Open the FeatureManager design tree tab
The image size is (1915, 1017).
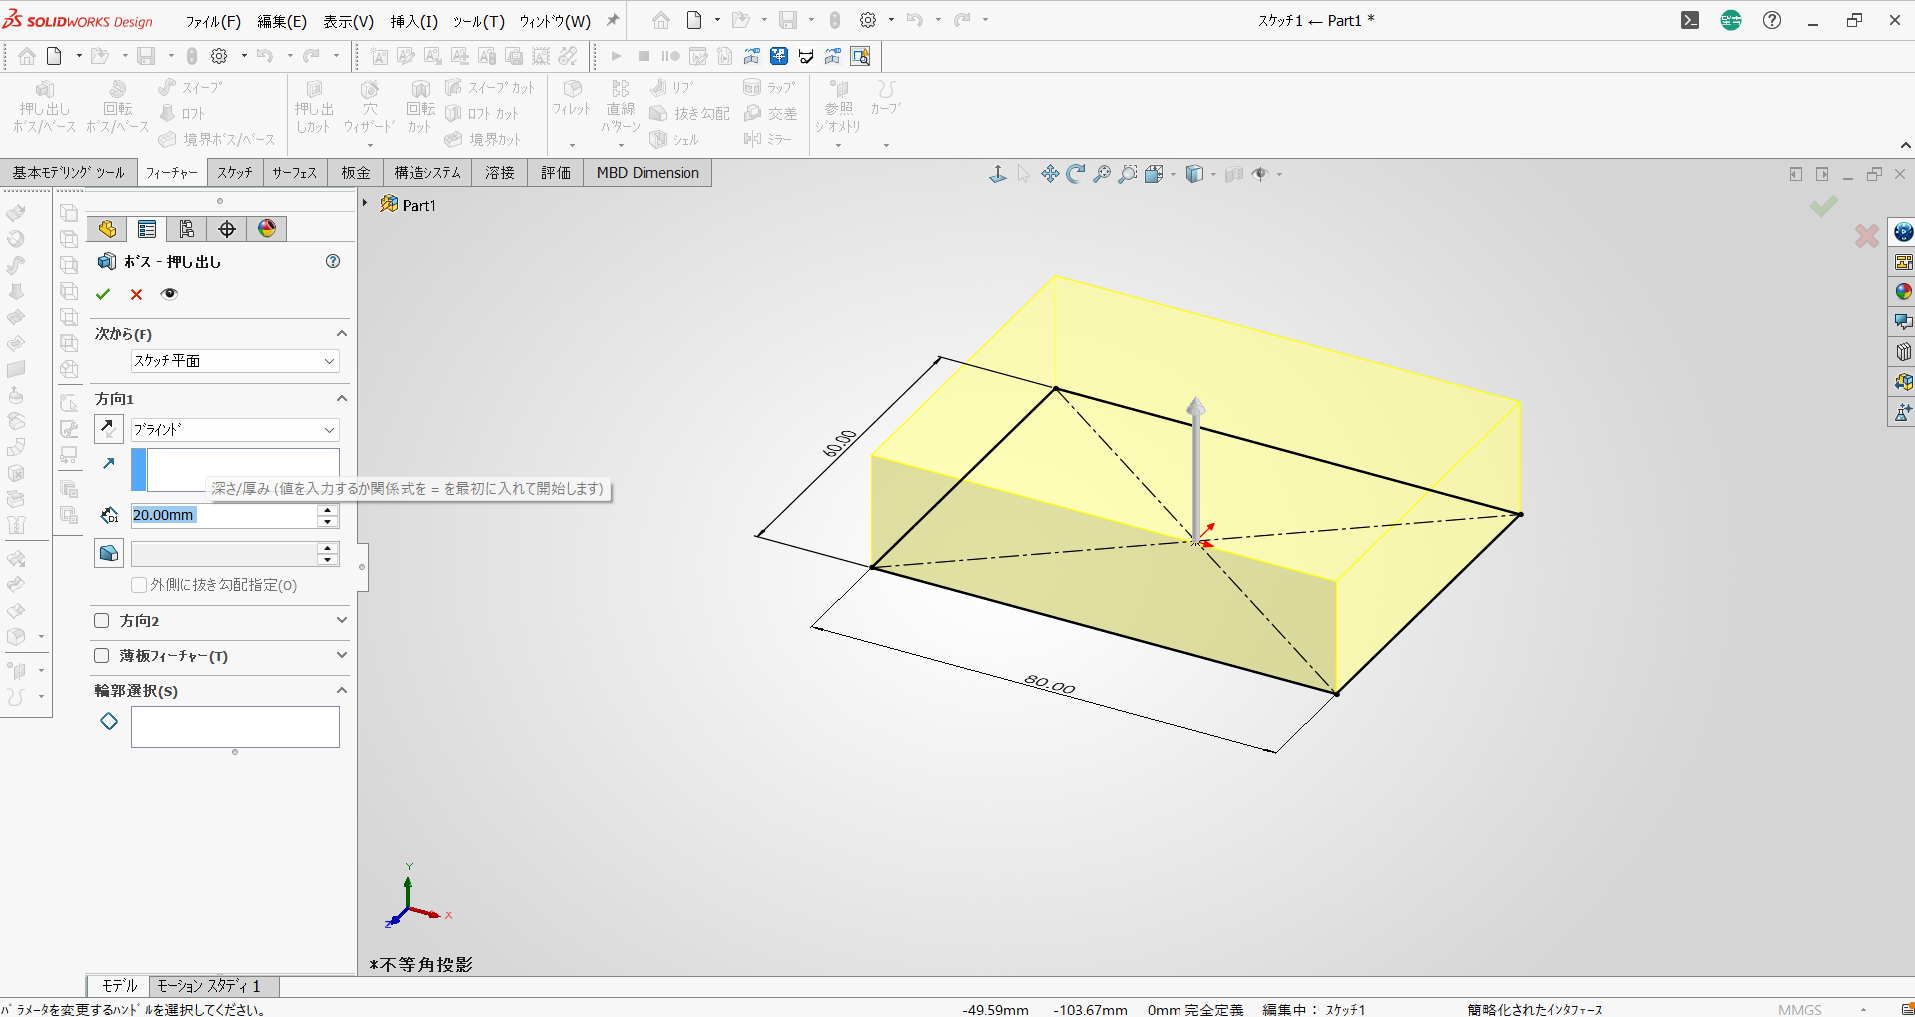click(x=107, y=229)
